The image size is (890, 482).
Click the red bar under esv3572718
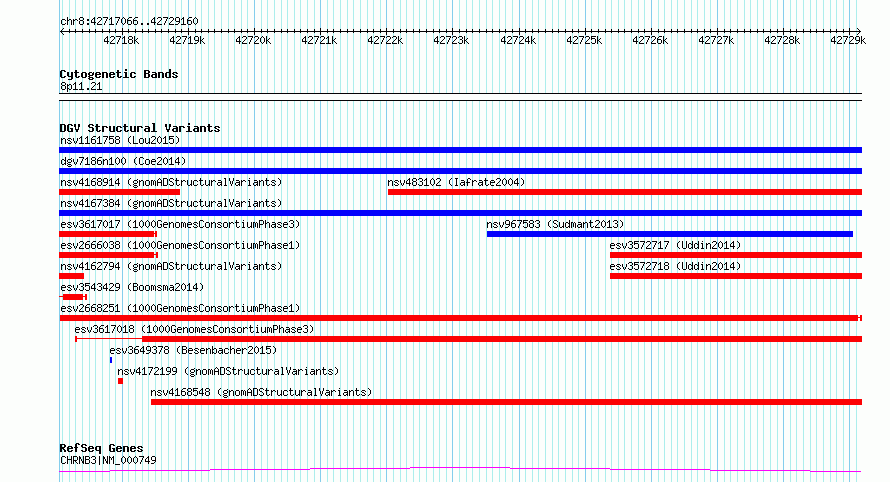[736, 276]
